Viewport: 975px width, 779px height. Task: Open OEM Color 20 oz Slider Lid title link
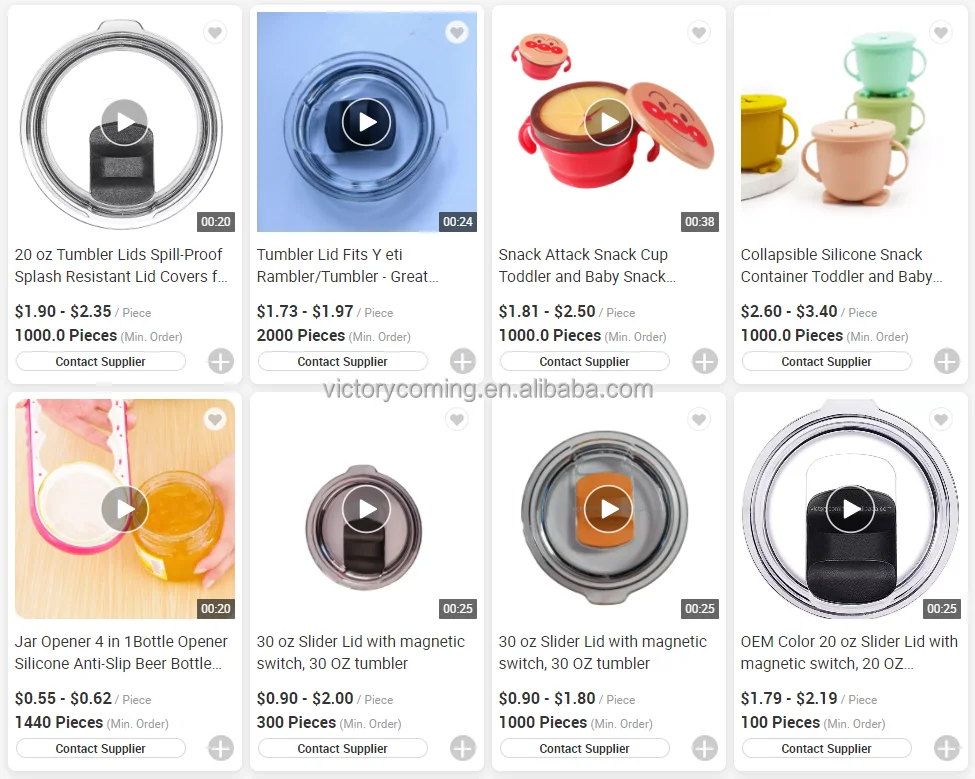coord(849,652)
